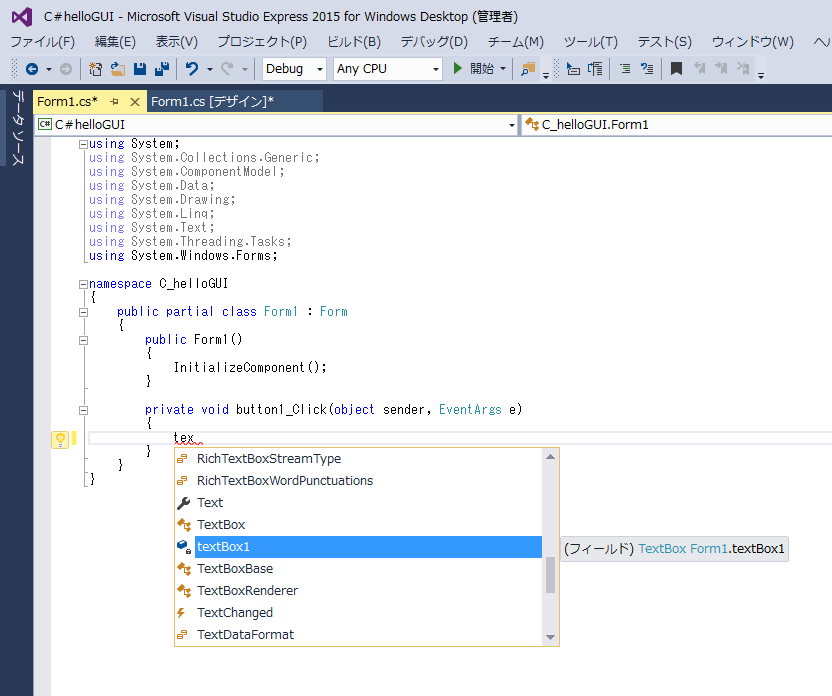This screenshot has height=696, width=832.
Task: Click the Find in Files icon
Action: coord(528,69)
